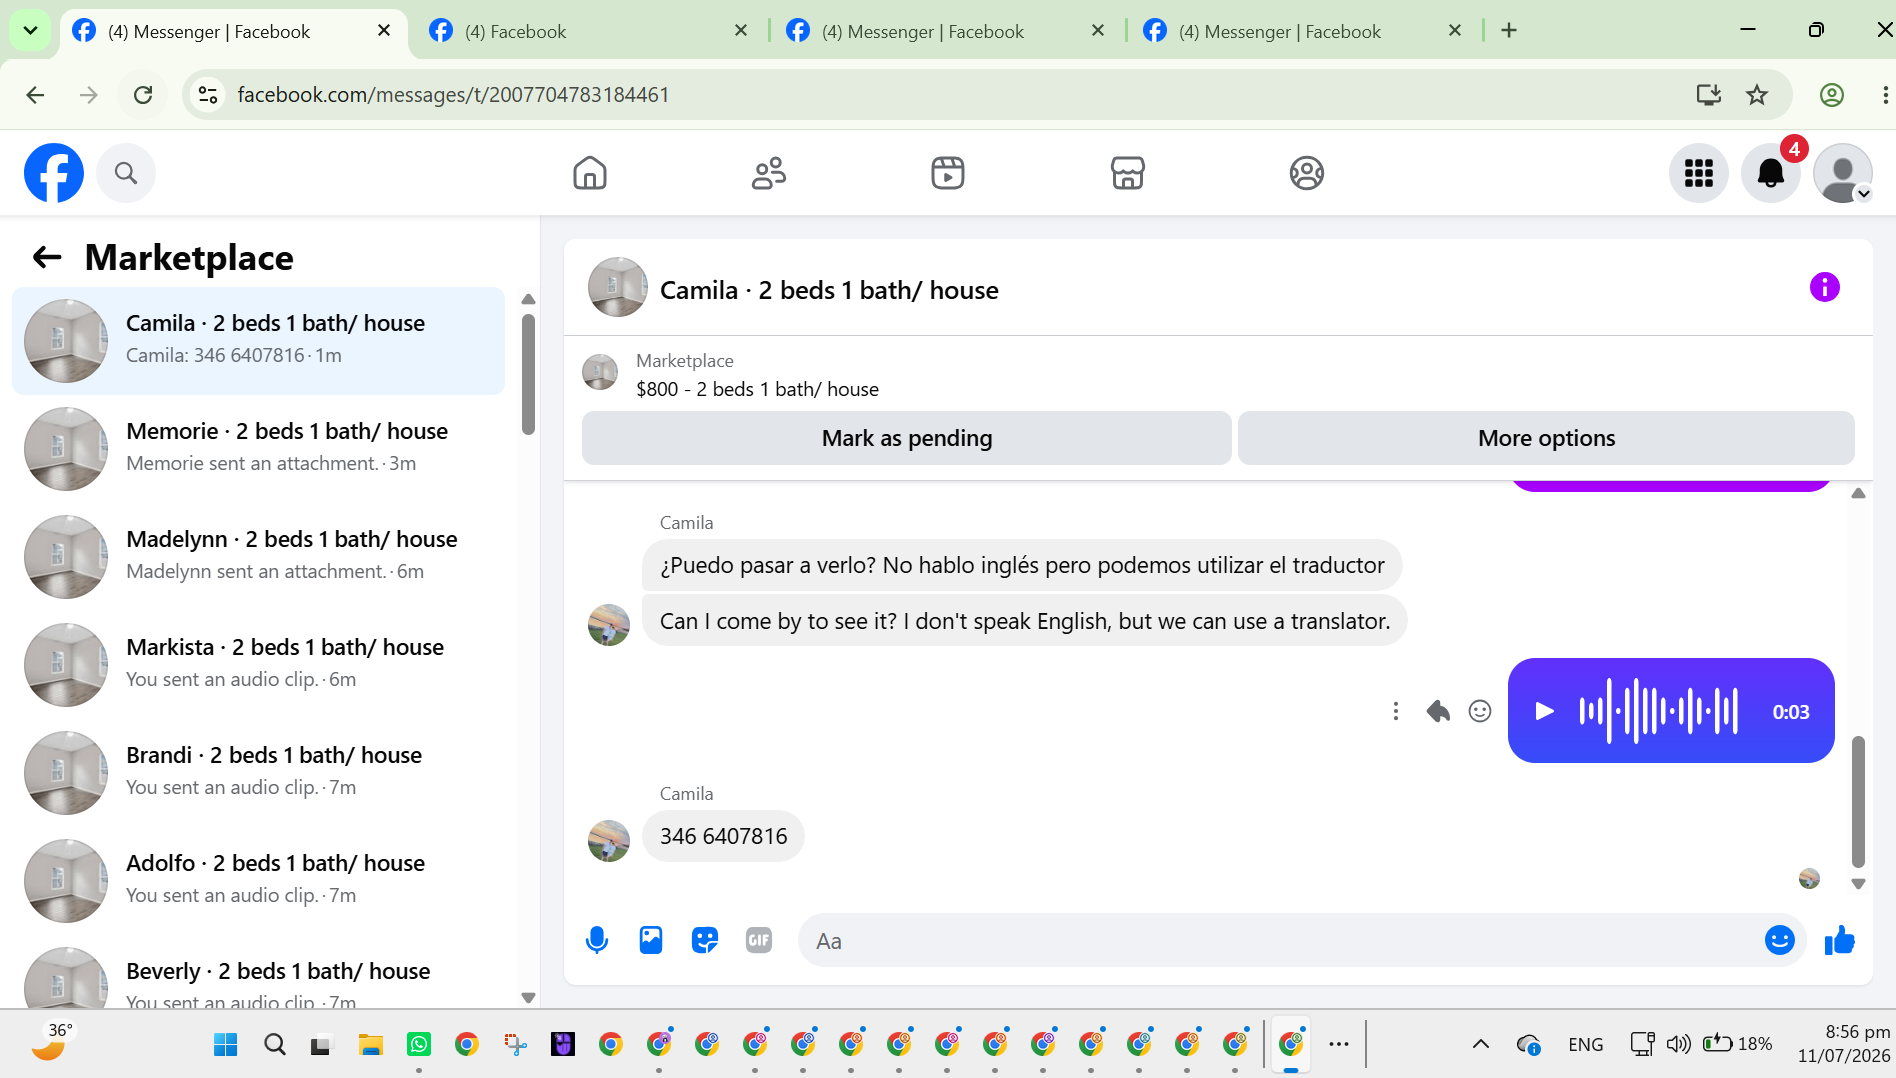This screenshot has height=1078, width=1896.
Task: Open WhatsApp from the taskbar
Action: pos(419,1045)
